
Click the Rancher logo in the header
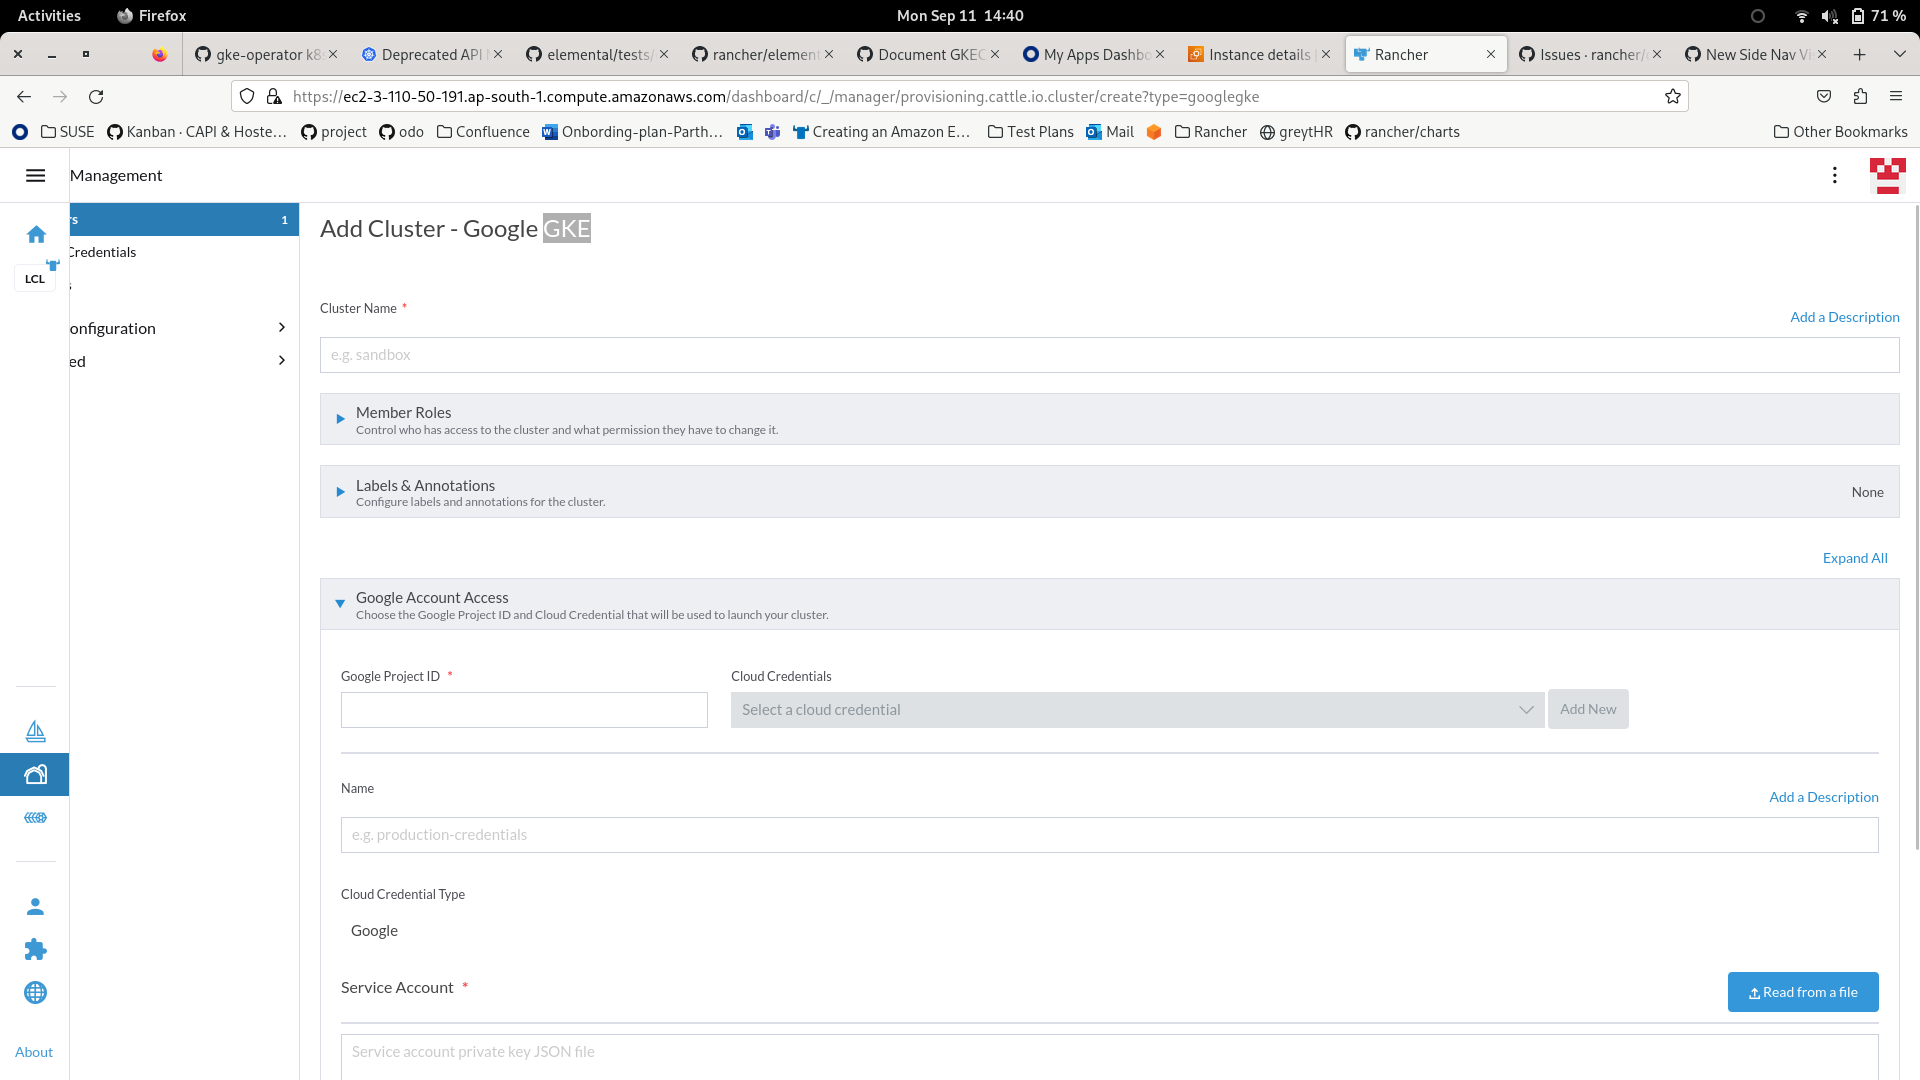click(x=1887, y=175)
